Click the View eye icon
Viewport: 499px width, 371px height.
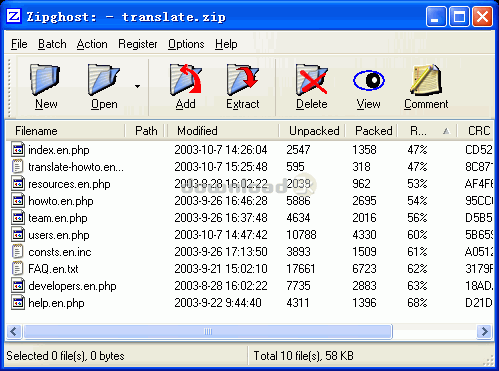click(369, 80)
